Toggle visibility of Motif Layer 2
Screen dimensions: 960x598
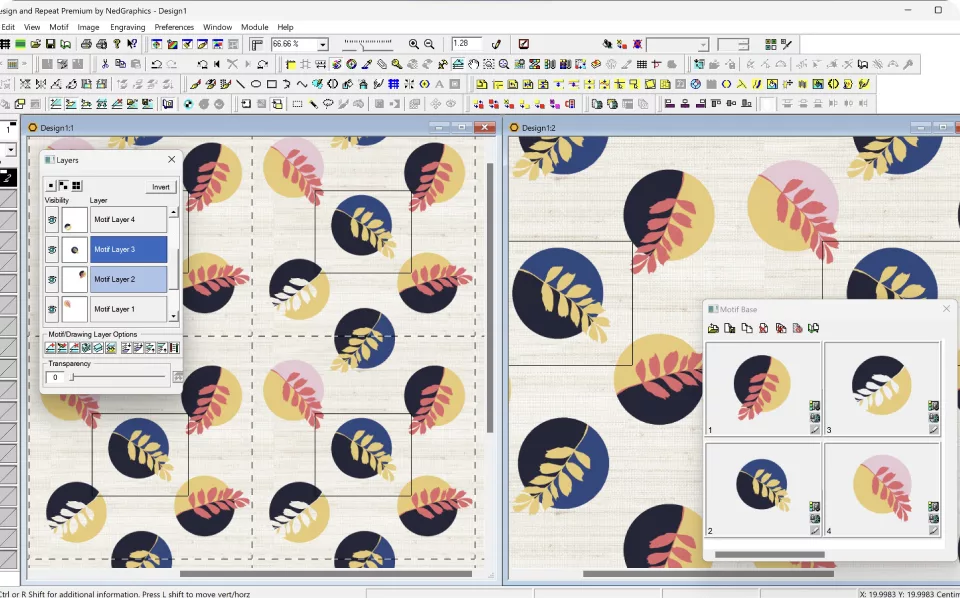point(52,279)
